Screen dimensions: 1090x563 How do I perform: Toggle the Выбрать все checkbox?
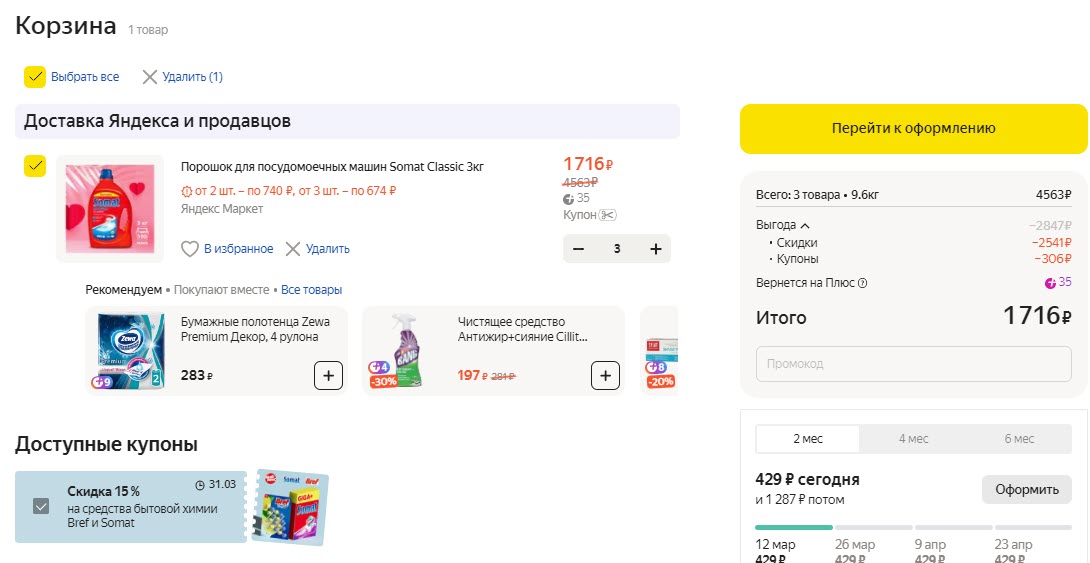click(35, 77)
